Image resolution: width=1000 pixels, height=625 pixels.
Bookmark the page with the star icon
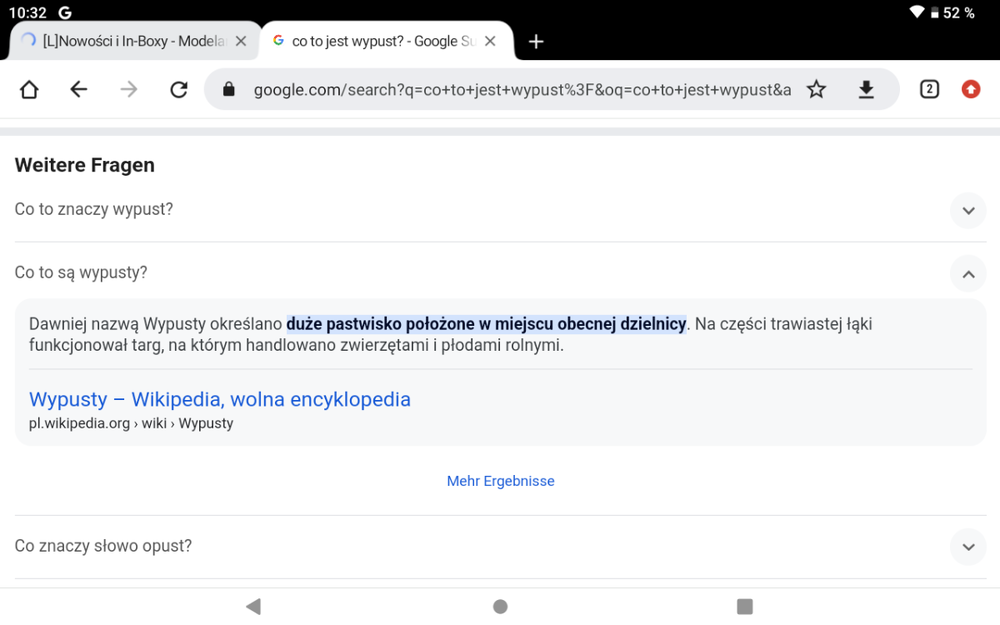[x=817, y=90]
